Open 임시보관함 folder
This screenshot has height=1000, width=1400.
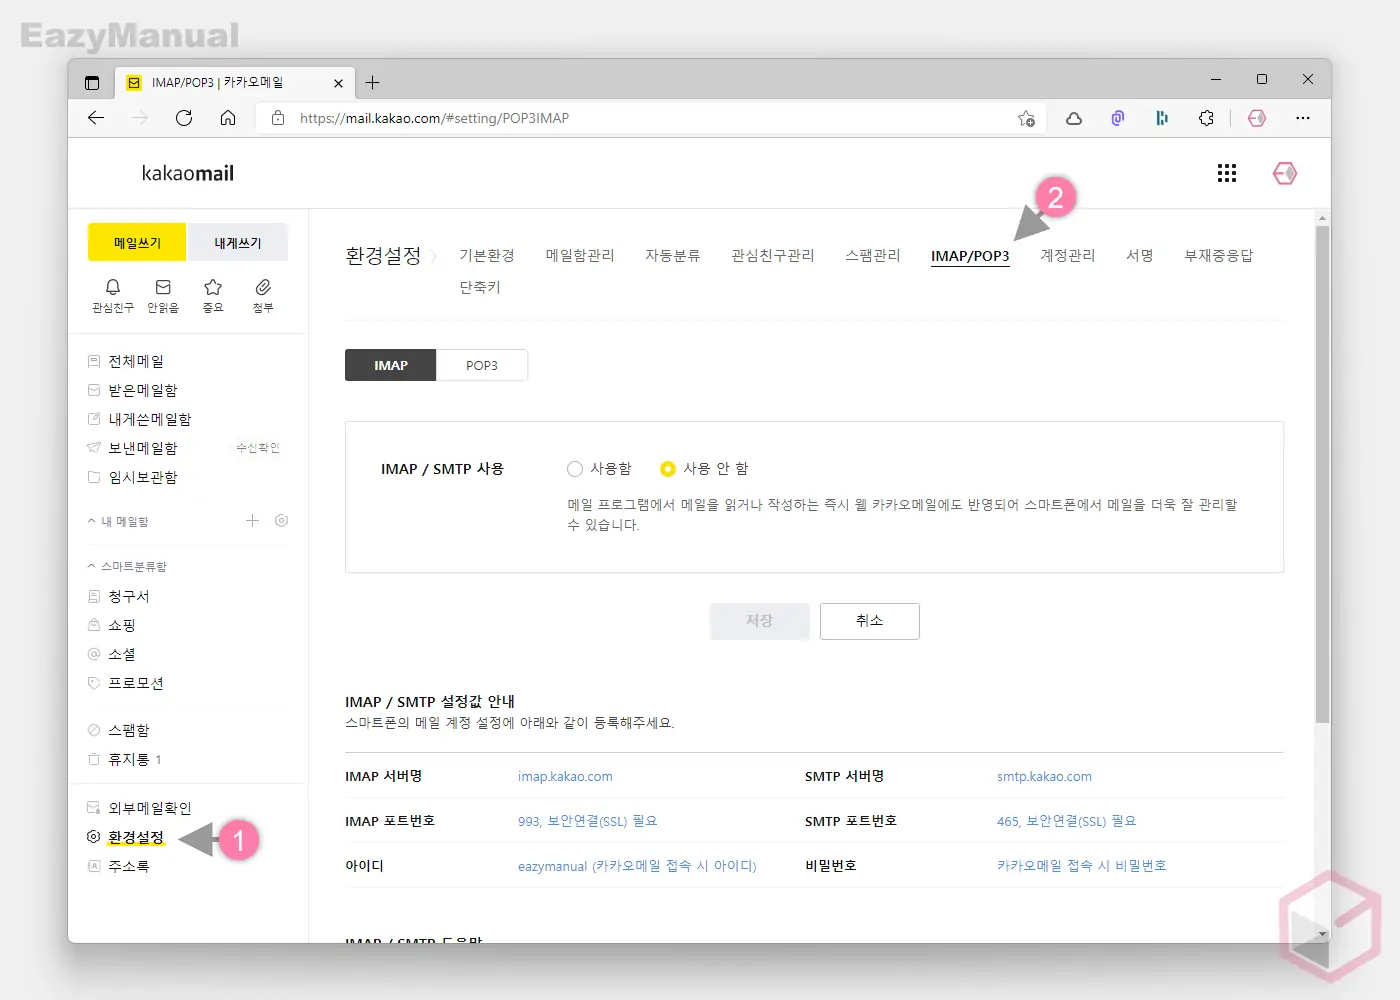(143, 477)
